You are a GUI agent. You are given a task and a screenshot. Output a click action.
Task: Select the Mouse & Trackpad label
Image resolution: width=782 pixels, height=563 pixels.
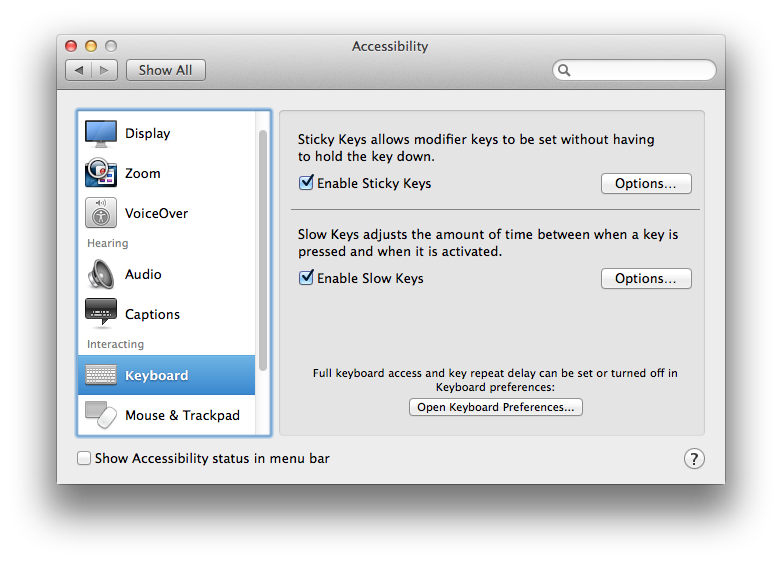[x=183, y=415]
